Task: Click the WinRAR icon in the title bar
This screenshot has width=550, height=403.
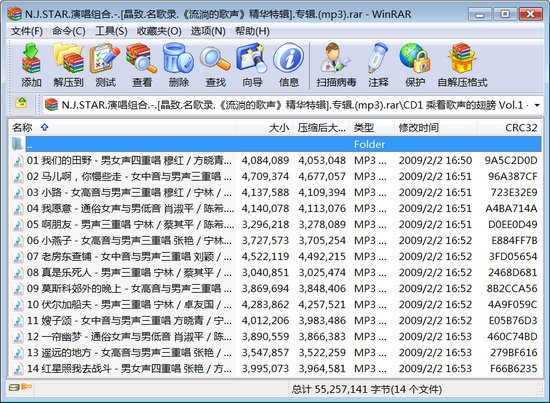Action: point(14,14)
